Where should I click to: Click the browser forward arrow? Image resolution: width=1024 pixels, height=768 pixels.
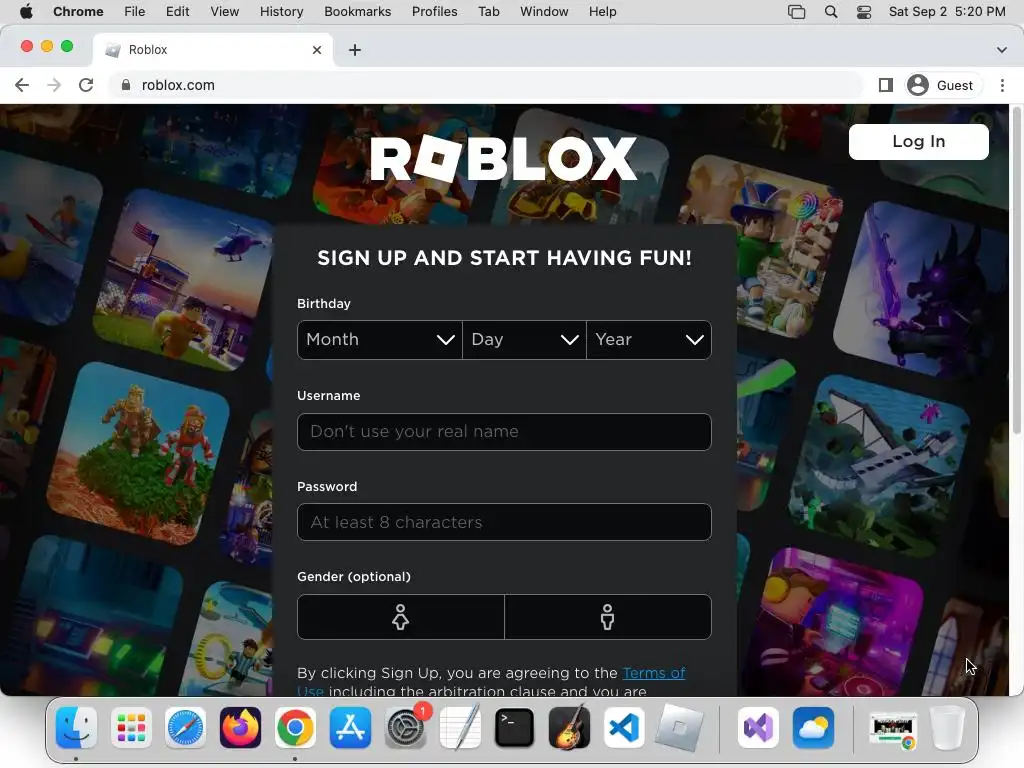54,86
